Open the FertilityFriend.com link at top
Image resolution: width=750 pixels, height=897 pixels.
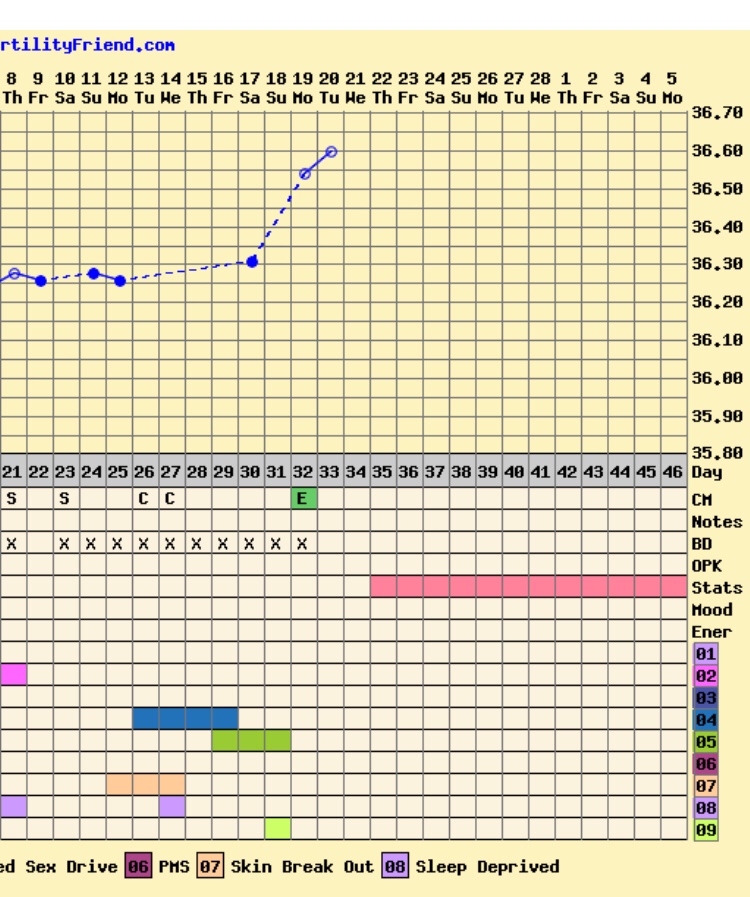pos(87,45)
